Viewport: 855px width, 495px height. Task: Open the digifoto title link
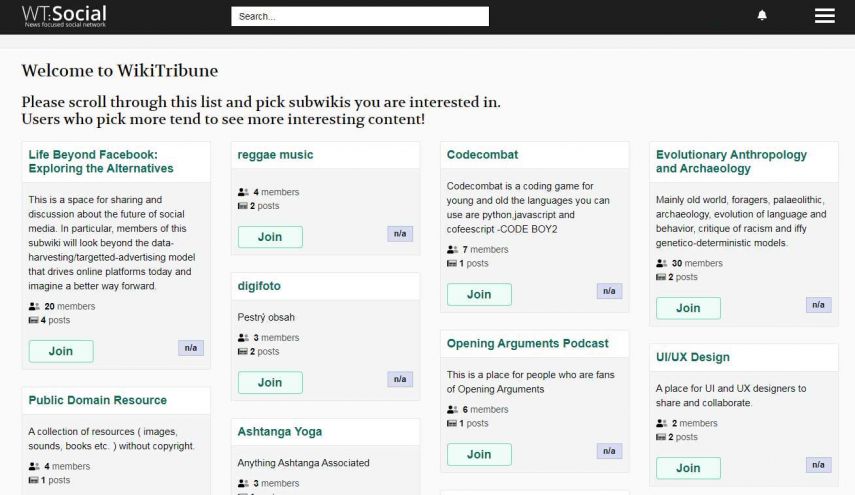click(x=259, y=286)
